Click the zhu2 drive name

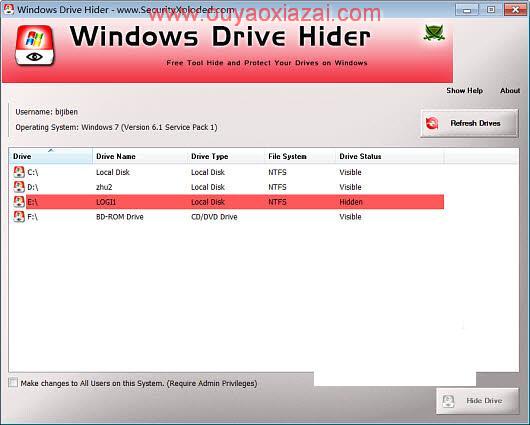[104, 187]
